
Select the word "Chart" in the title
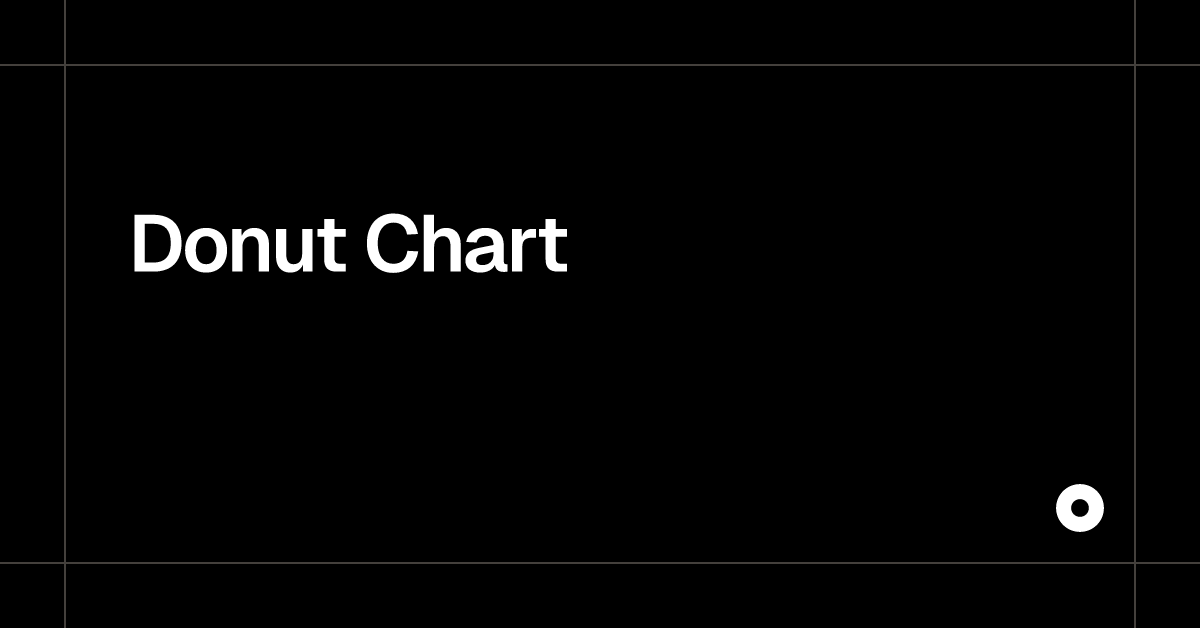point(466,244)
